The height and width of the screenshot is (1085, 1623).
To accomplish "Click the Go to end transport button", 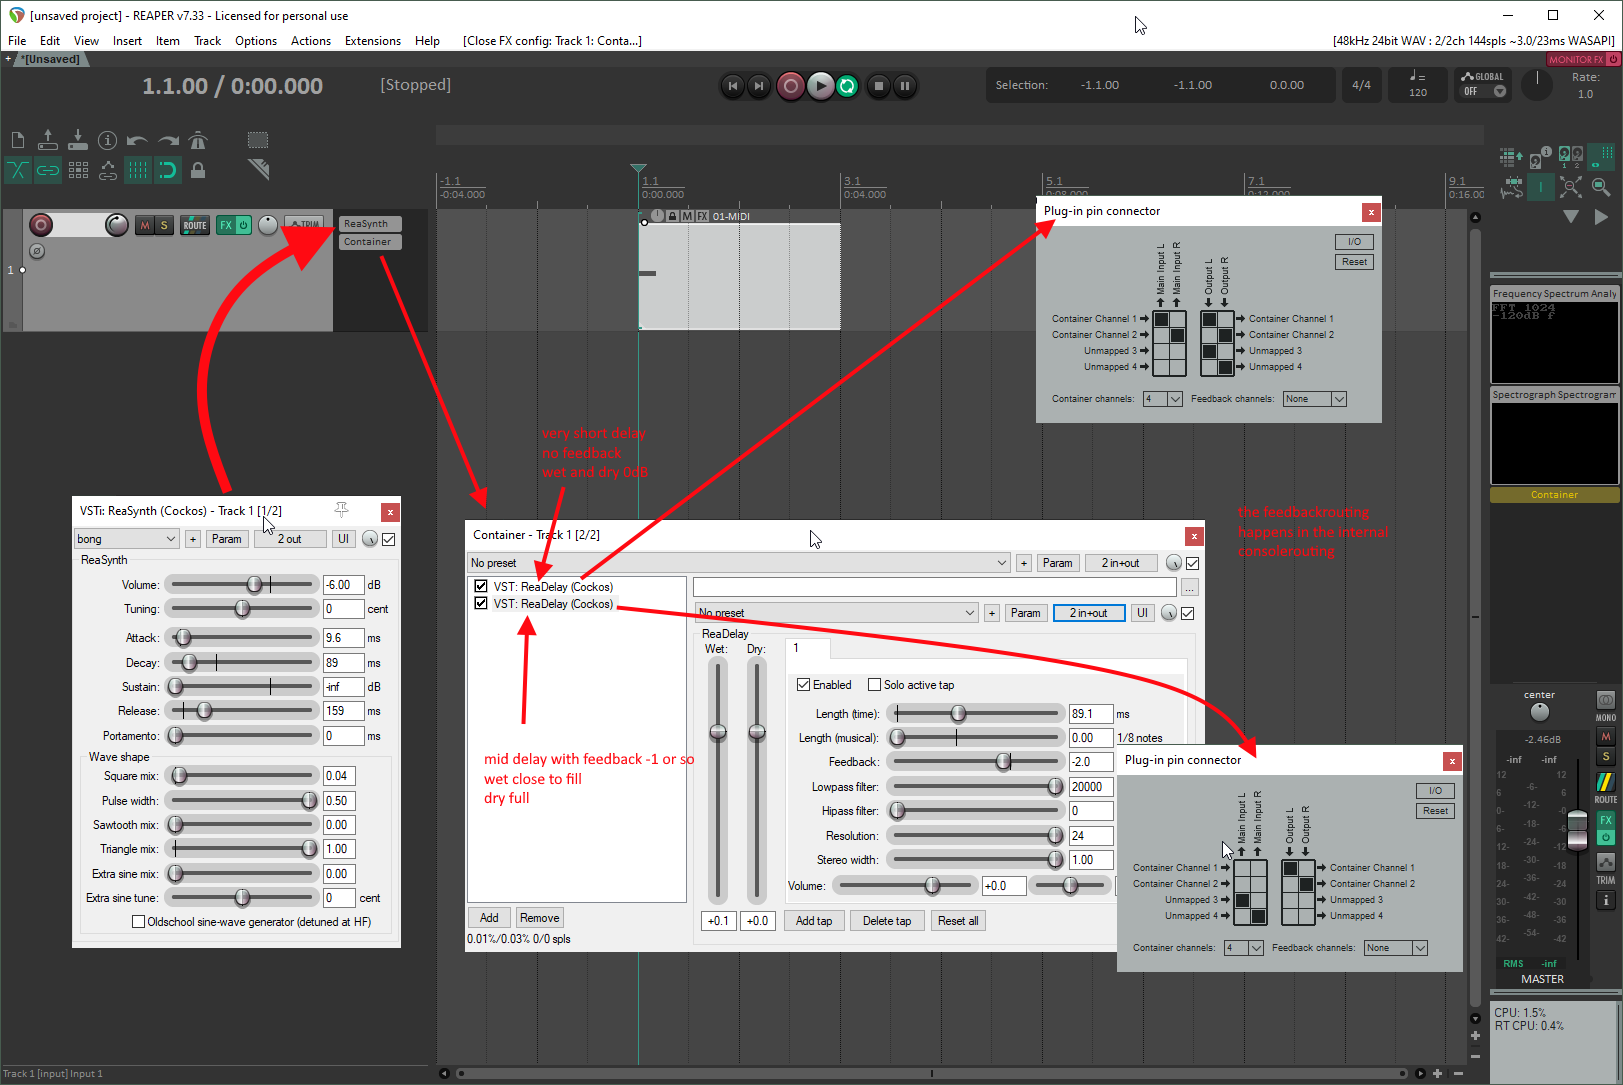I will pyautogui.click(x=759, y=86).
